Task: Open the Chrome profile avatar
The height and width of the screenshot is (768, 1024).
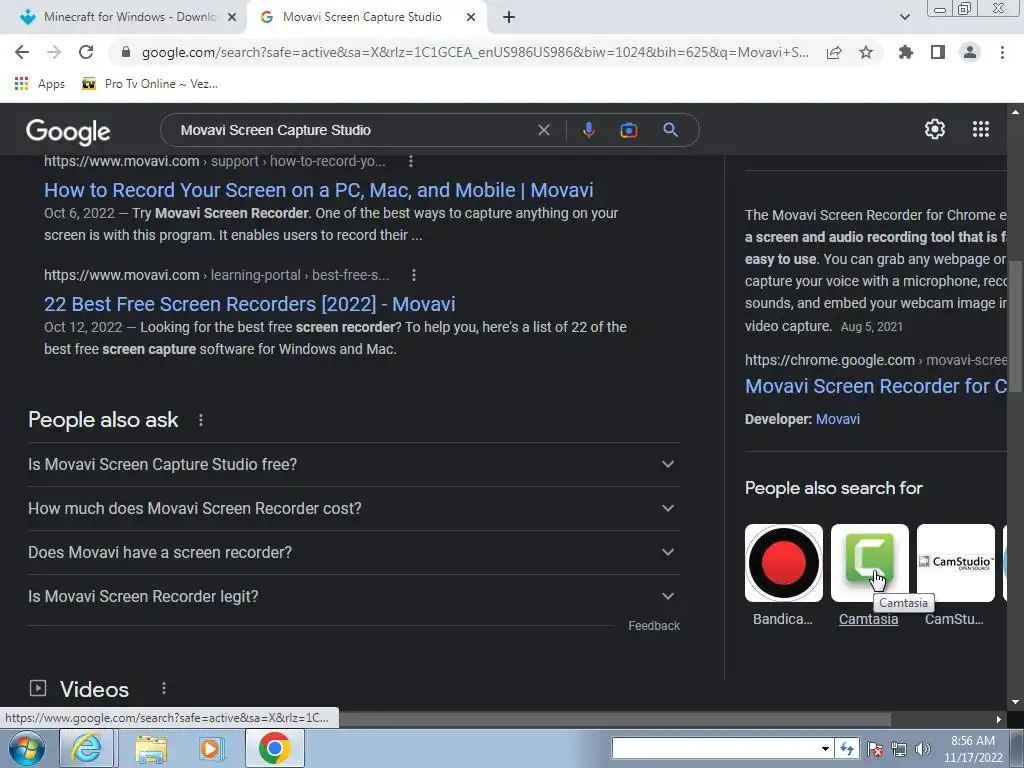Action: point(970,52)
